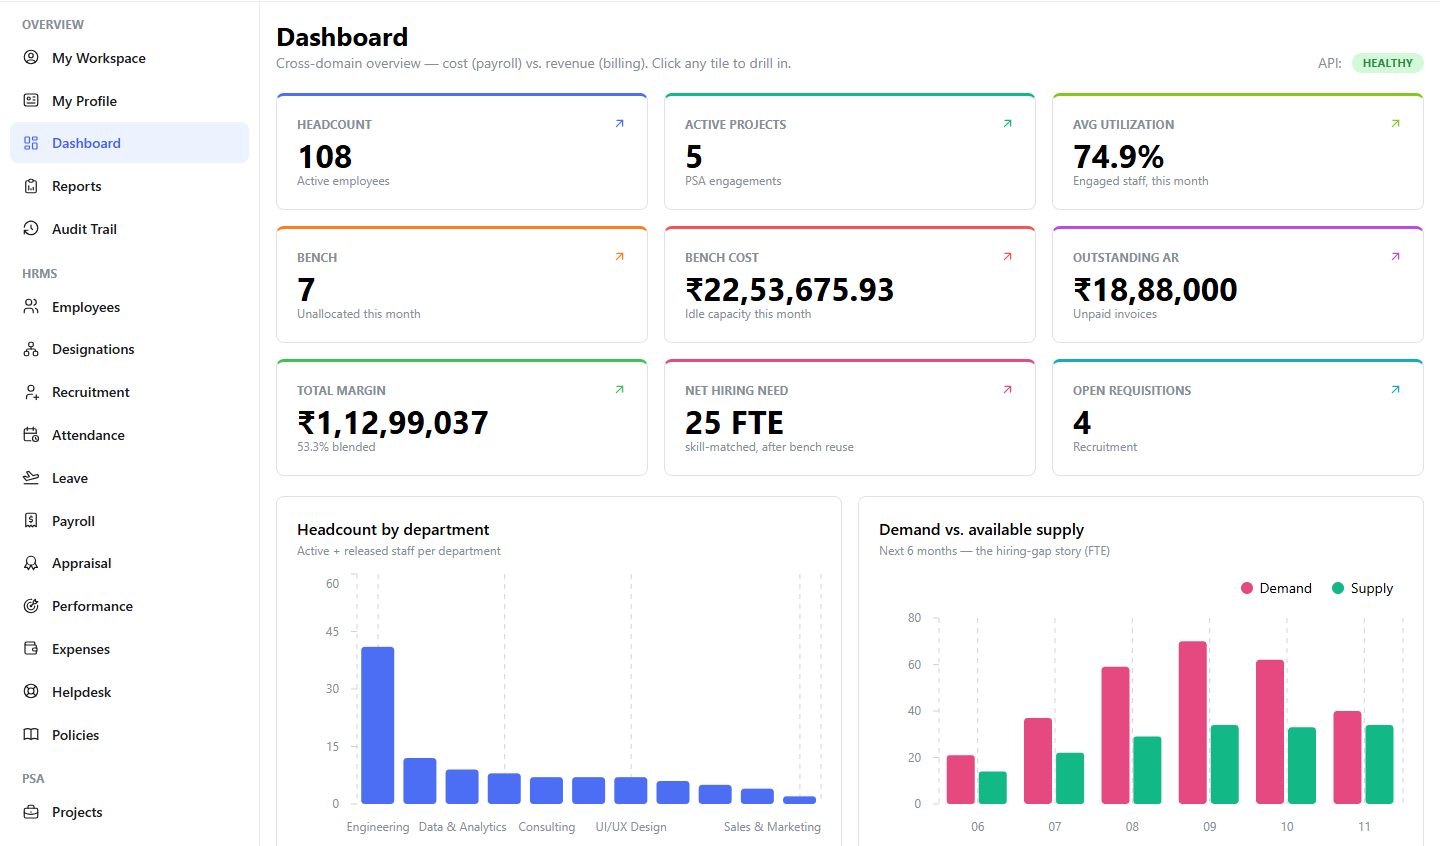Open the Outstanding AR ₹18,88,000 tile
The height and width of the screenshot is (846, 1440).
1238,285
